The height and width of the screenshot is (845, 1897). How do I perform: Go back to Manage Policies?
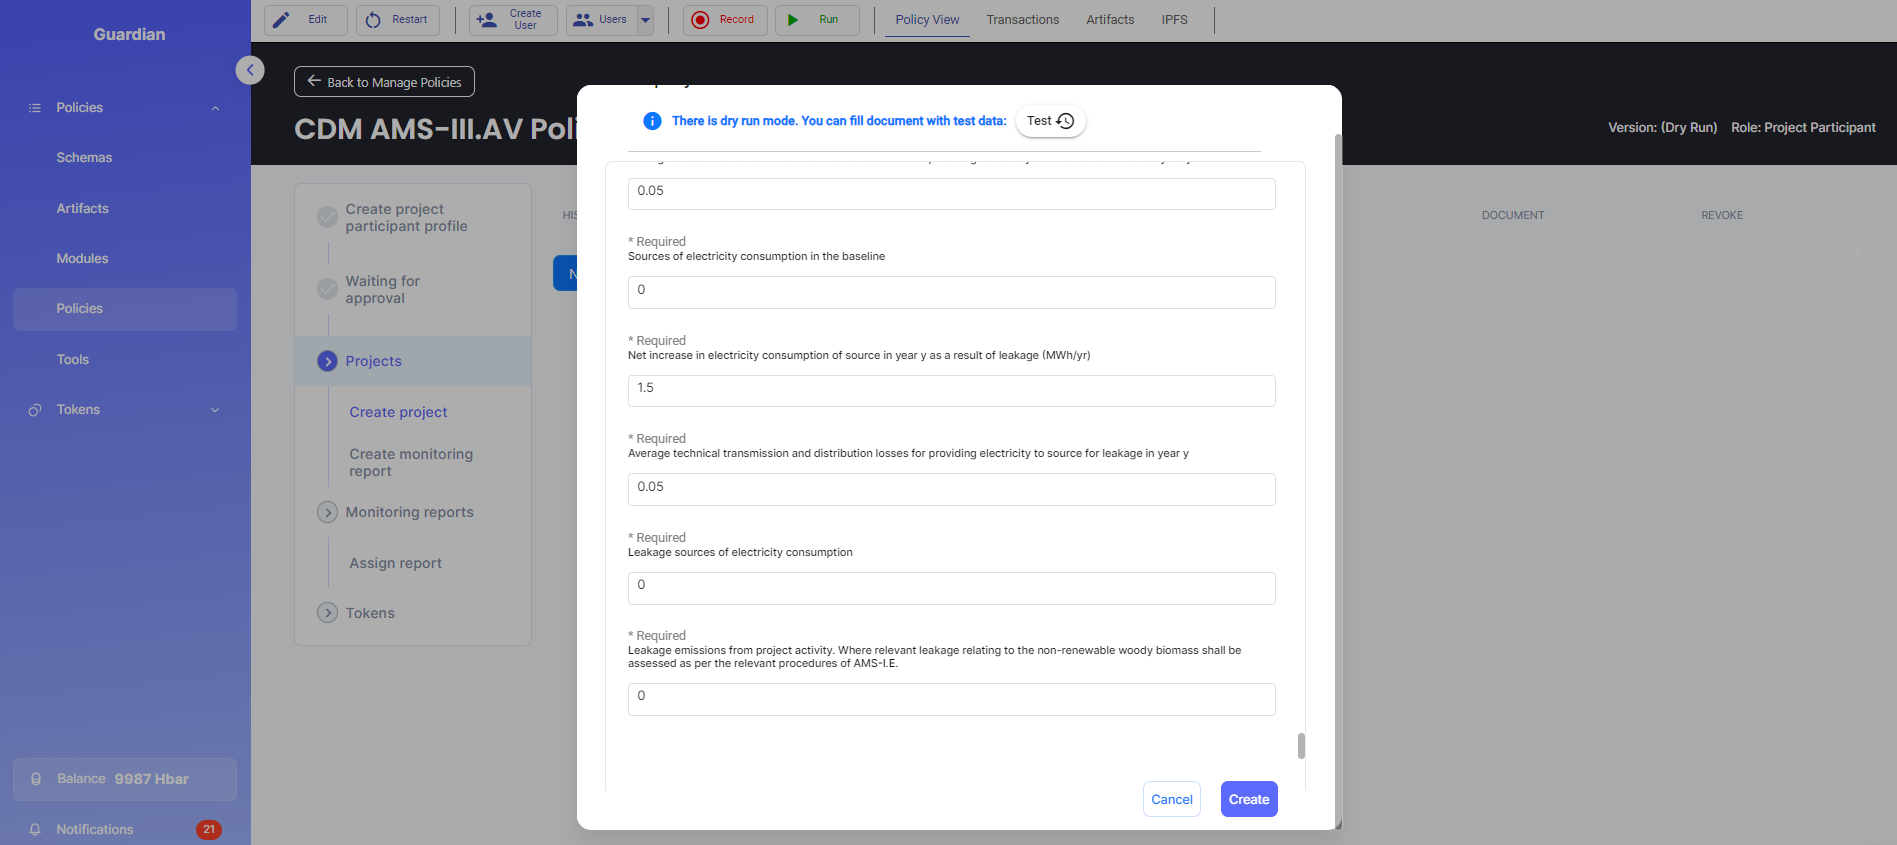pos(384,82)
